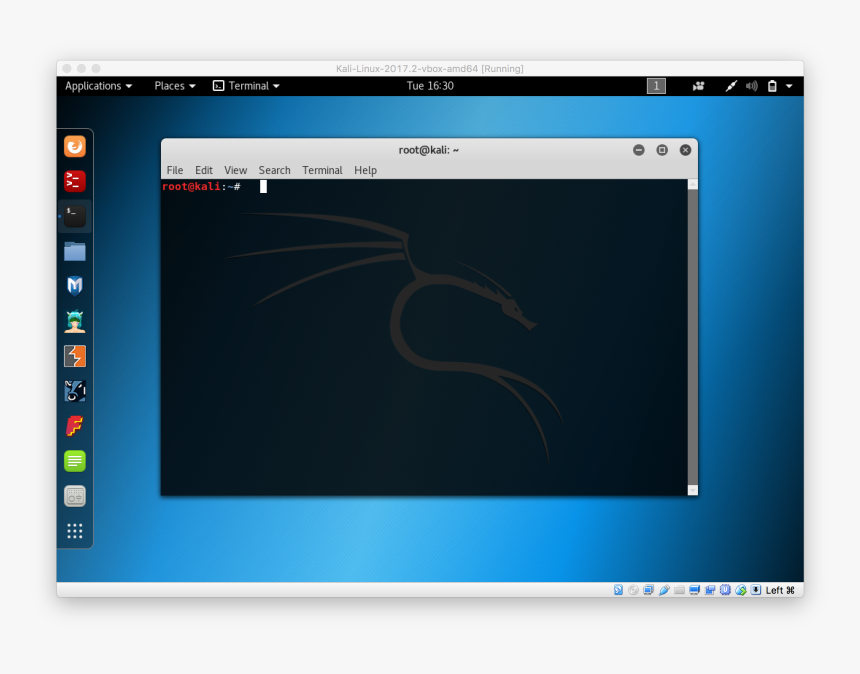Image resolution: width=860 pixels, height=674 pixels.
Task: Click the screen recorder camera icon in top bar
Action: click(698, 86)
